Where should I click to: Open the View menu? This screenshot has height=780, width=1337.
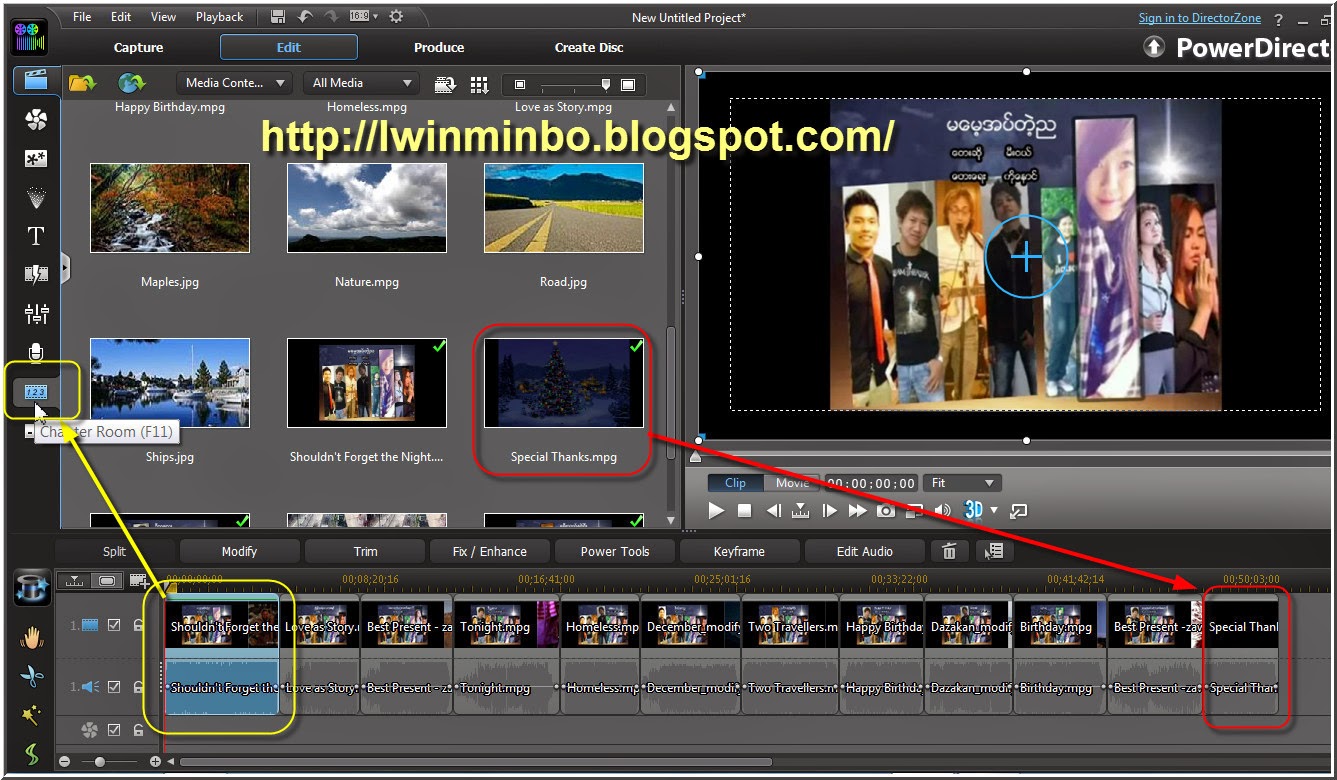(163, 17)
